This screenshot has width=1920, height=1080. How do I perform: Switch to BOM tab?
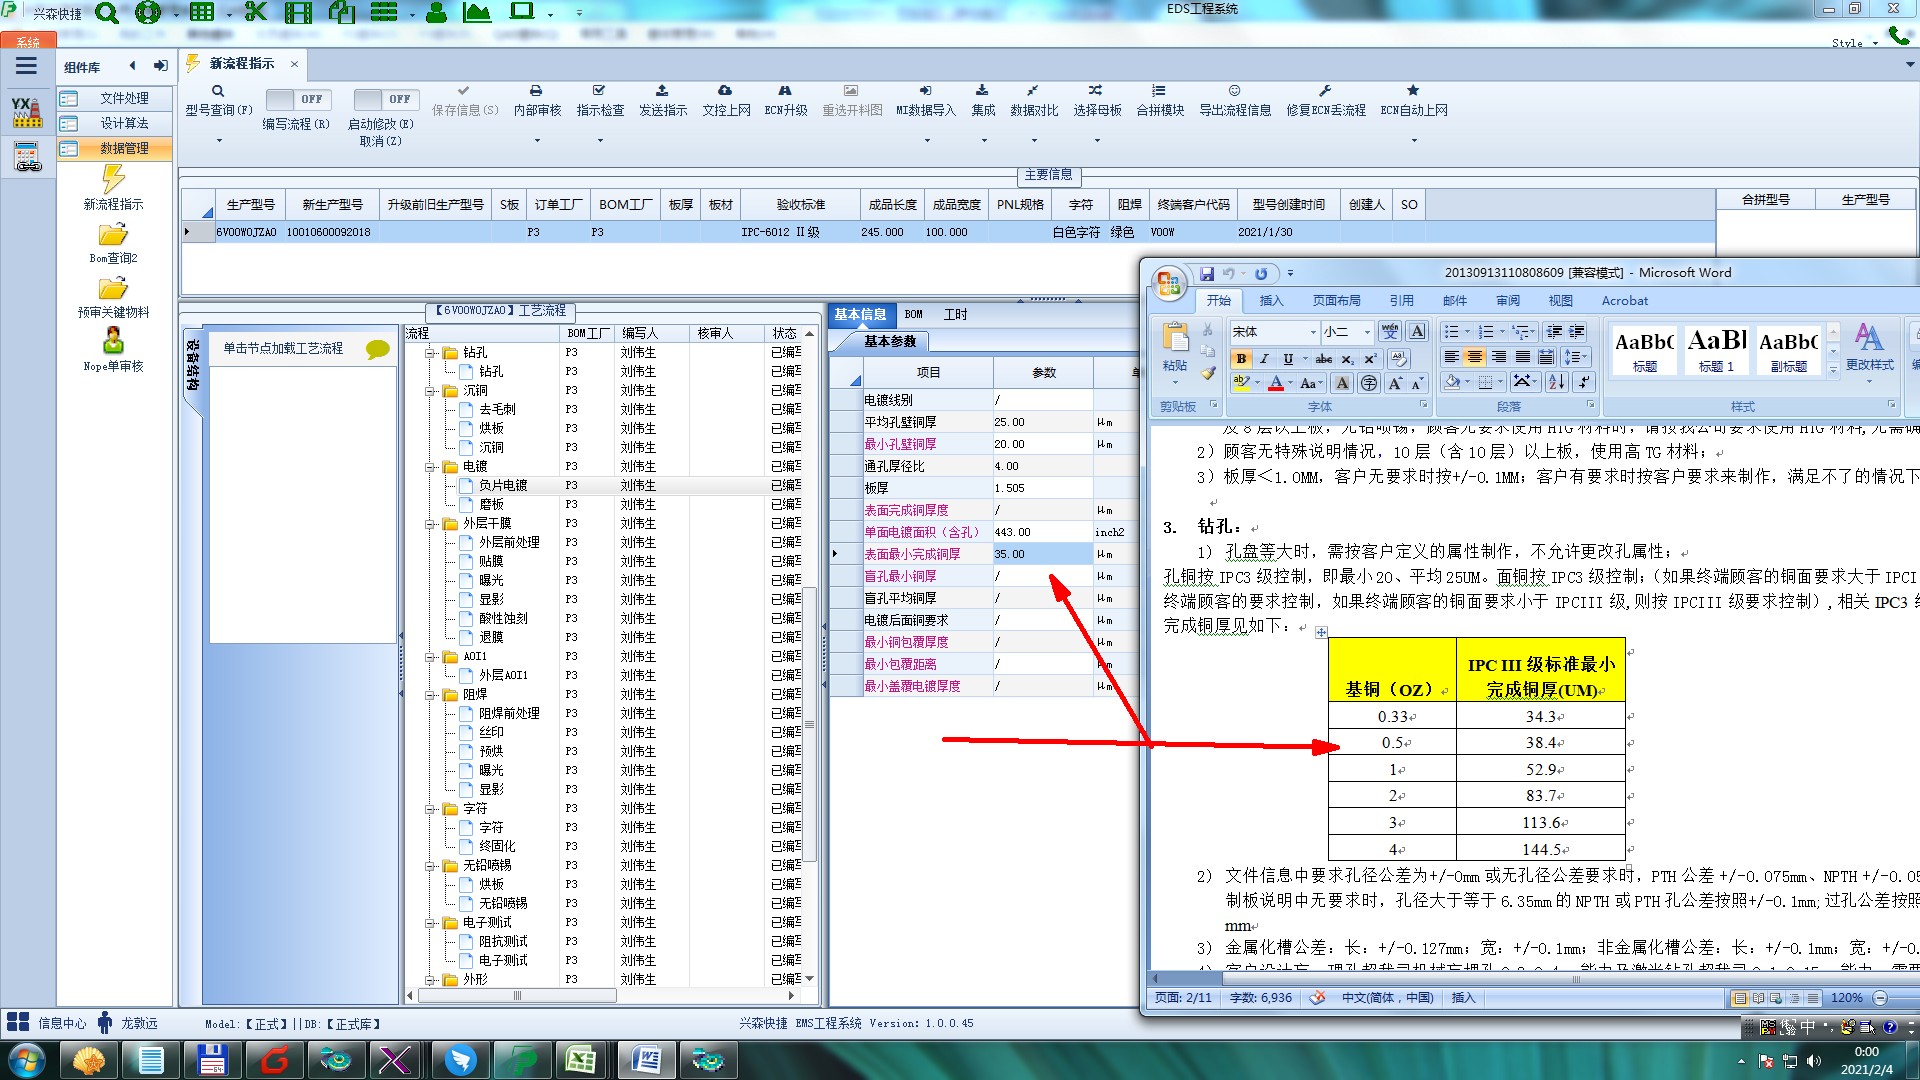(x=913, y=314)
